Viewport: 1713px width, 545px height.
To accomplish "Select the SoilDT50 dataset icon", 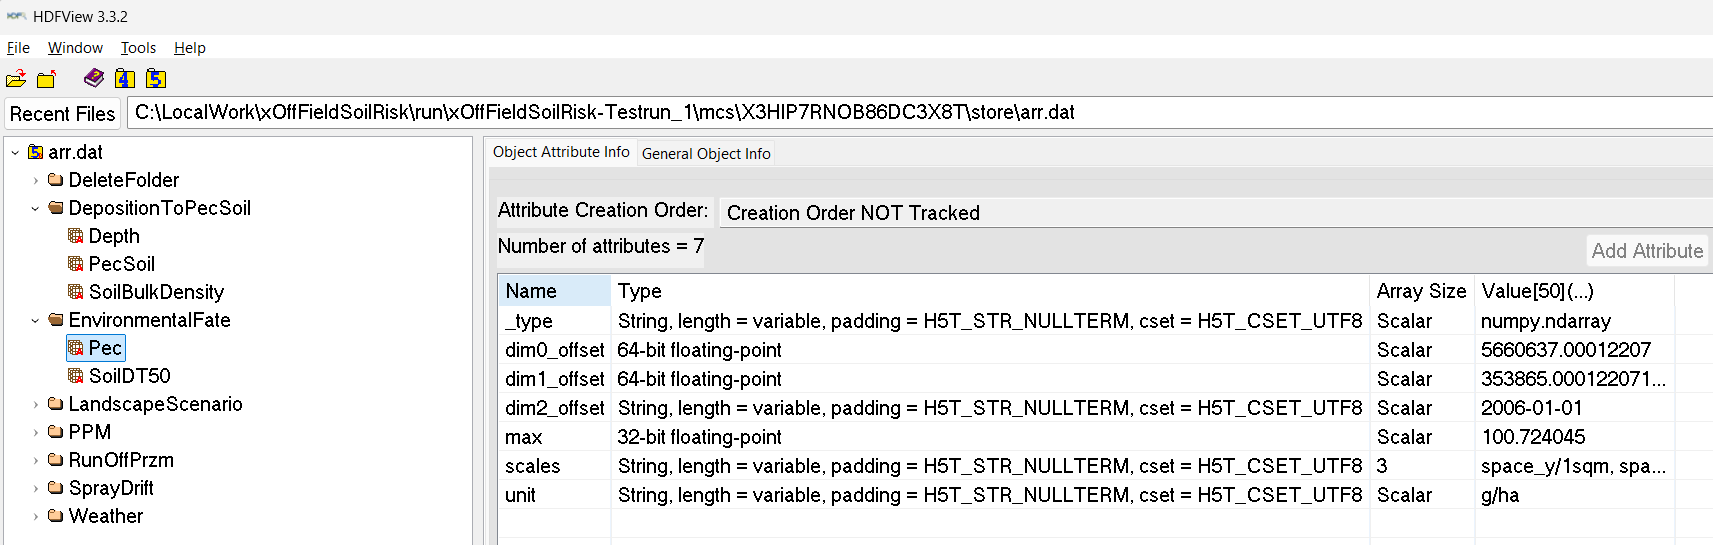I will tap(76, 376).
